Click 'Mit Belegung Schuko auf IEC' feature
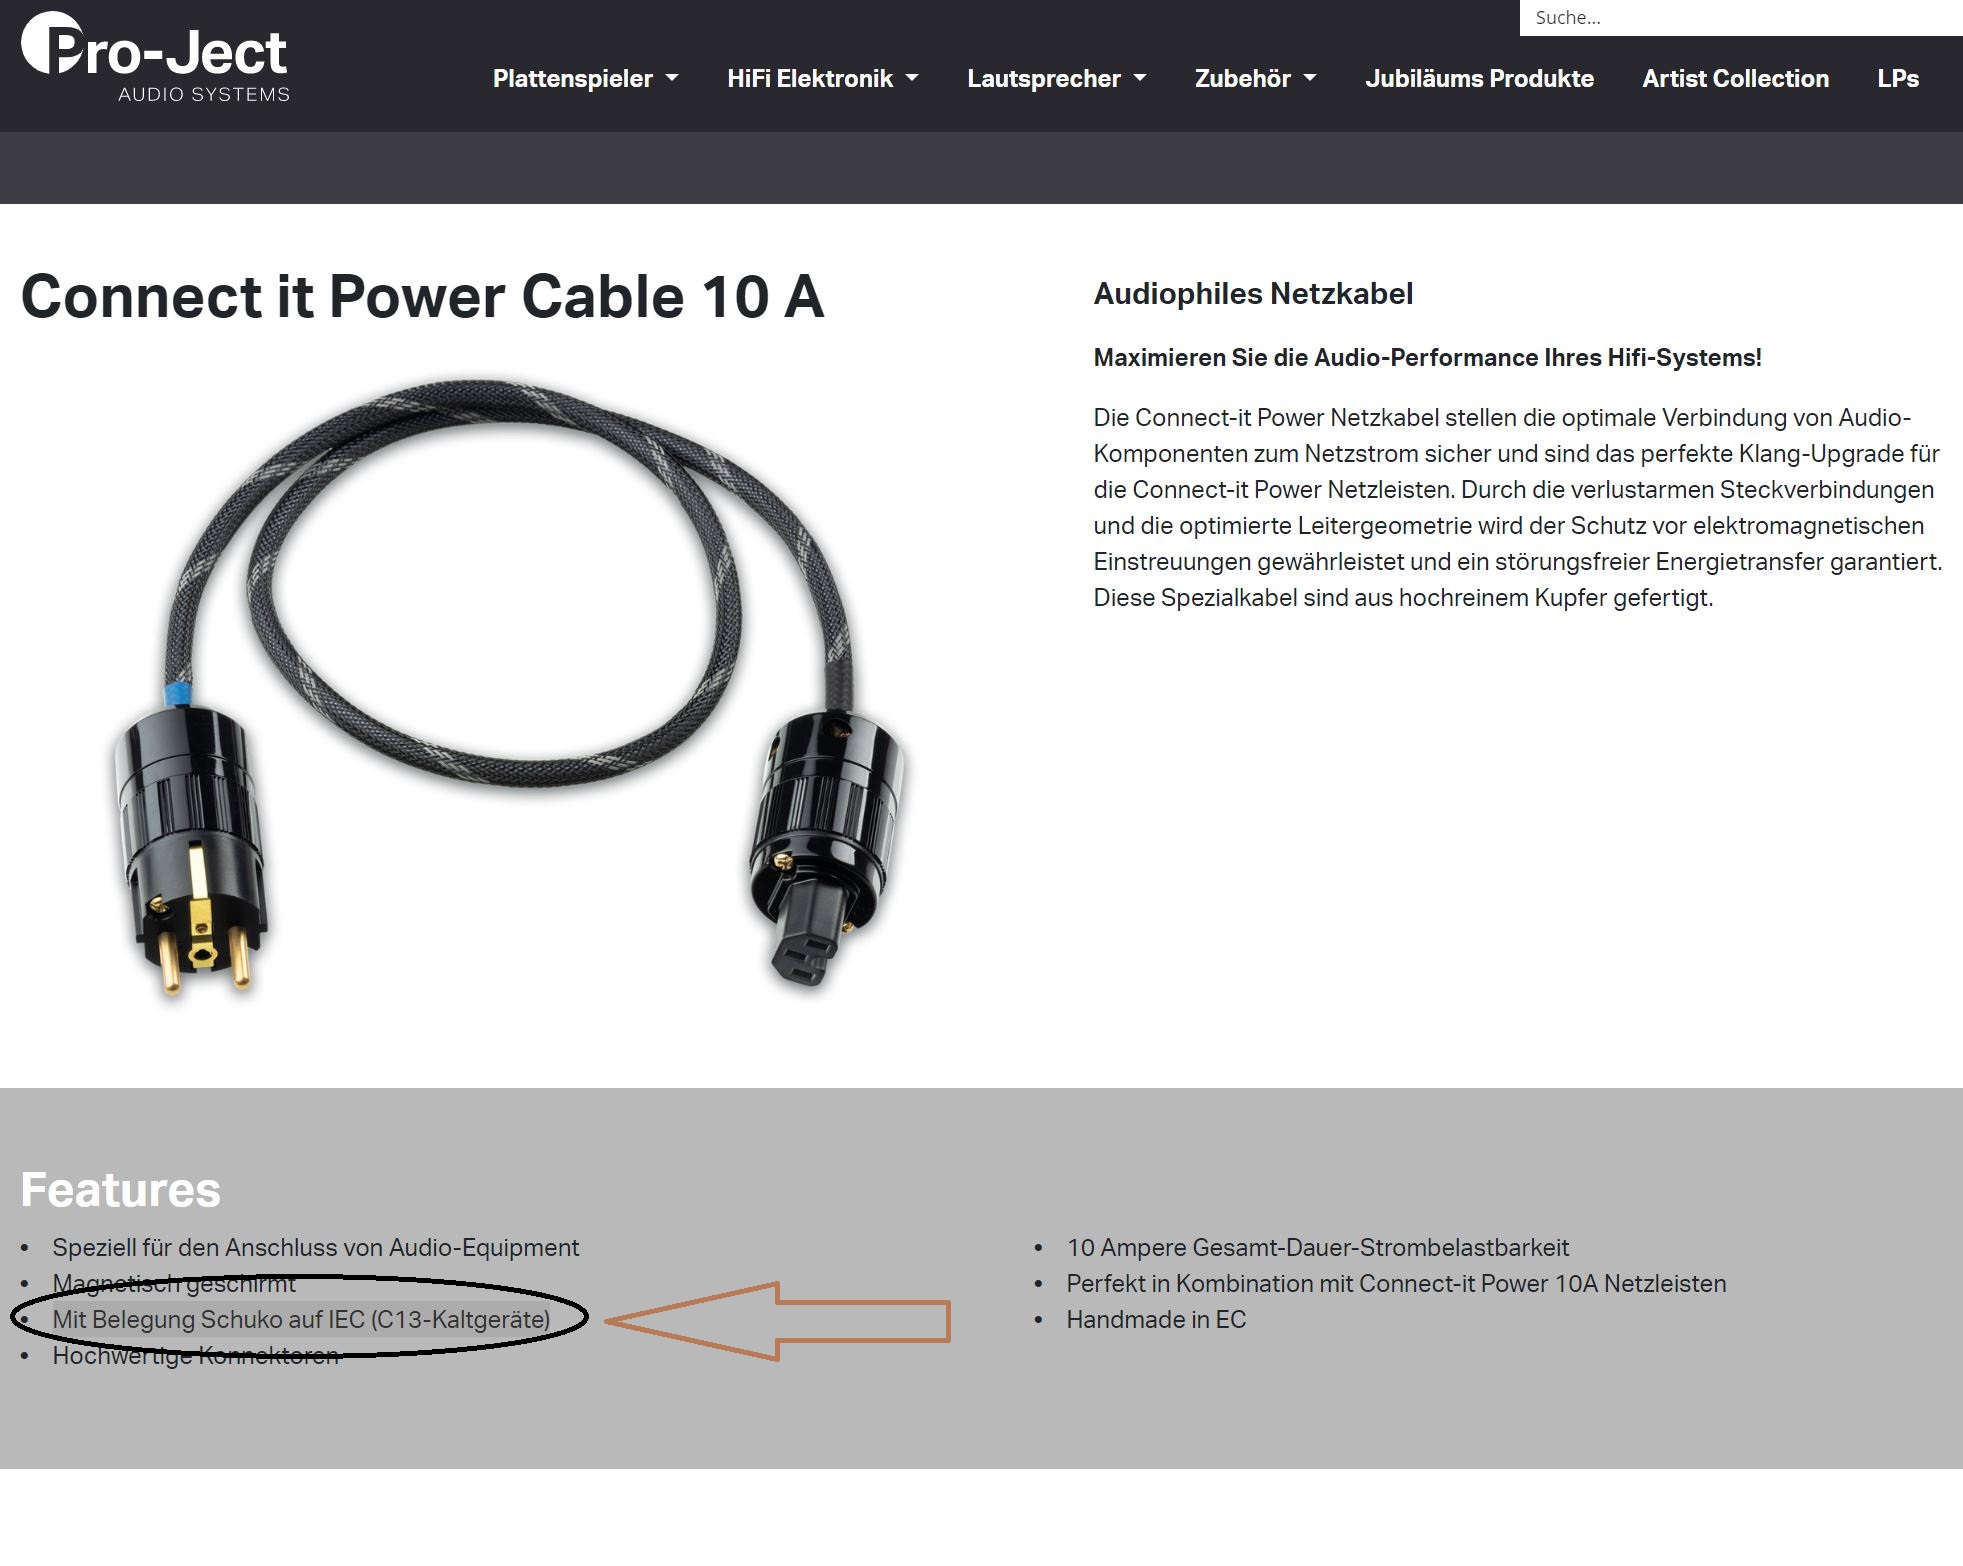 [x=301, y=1320]
